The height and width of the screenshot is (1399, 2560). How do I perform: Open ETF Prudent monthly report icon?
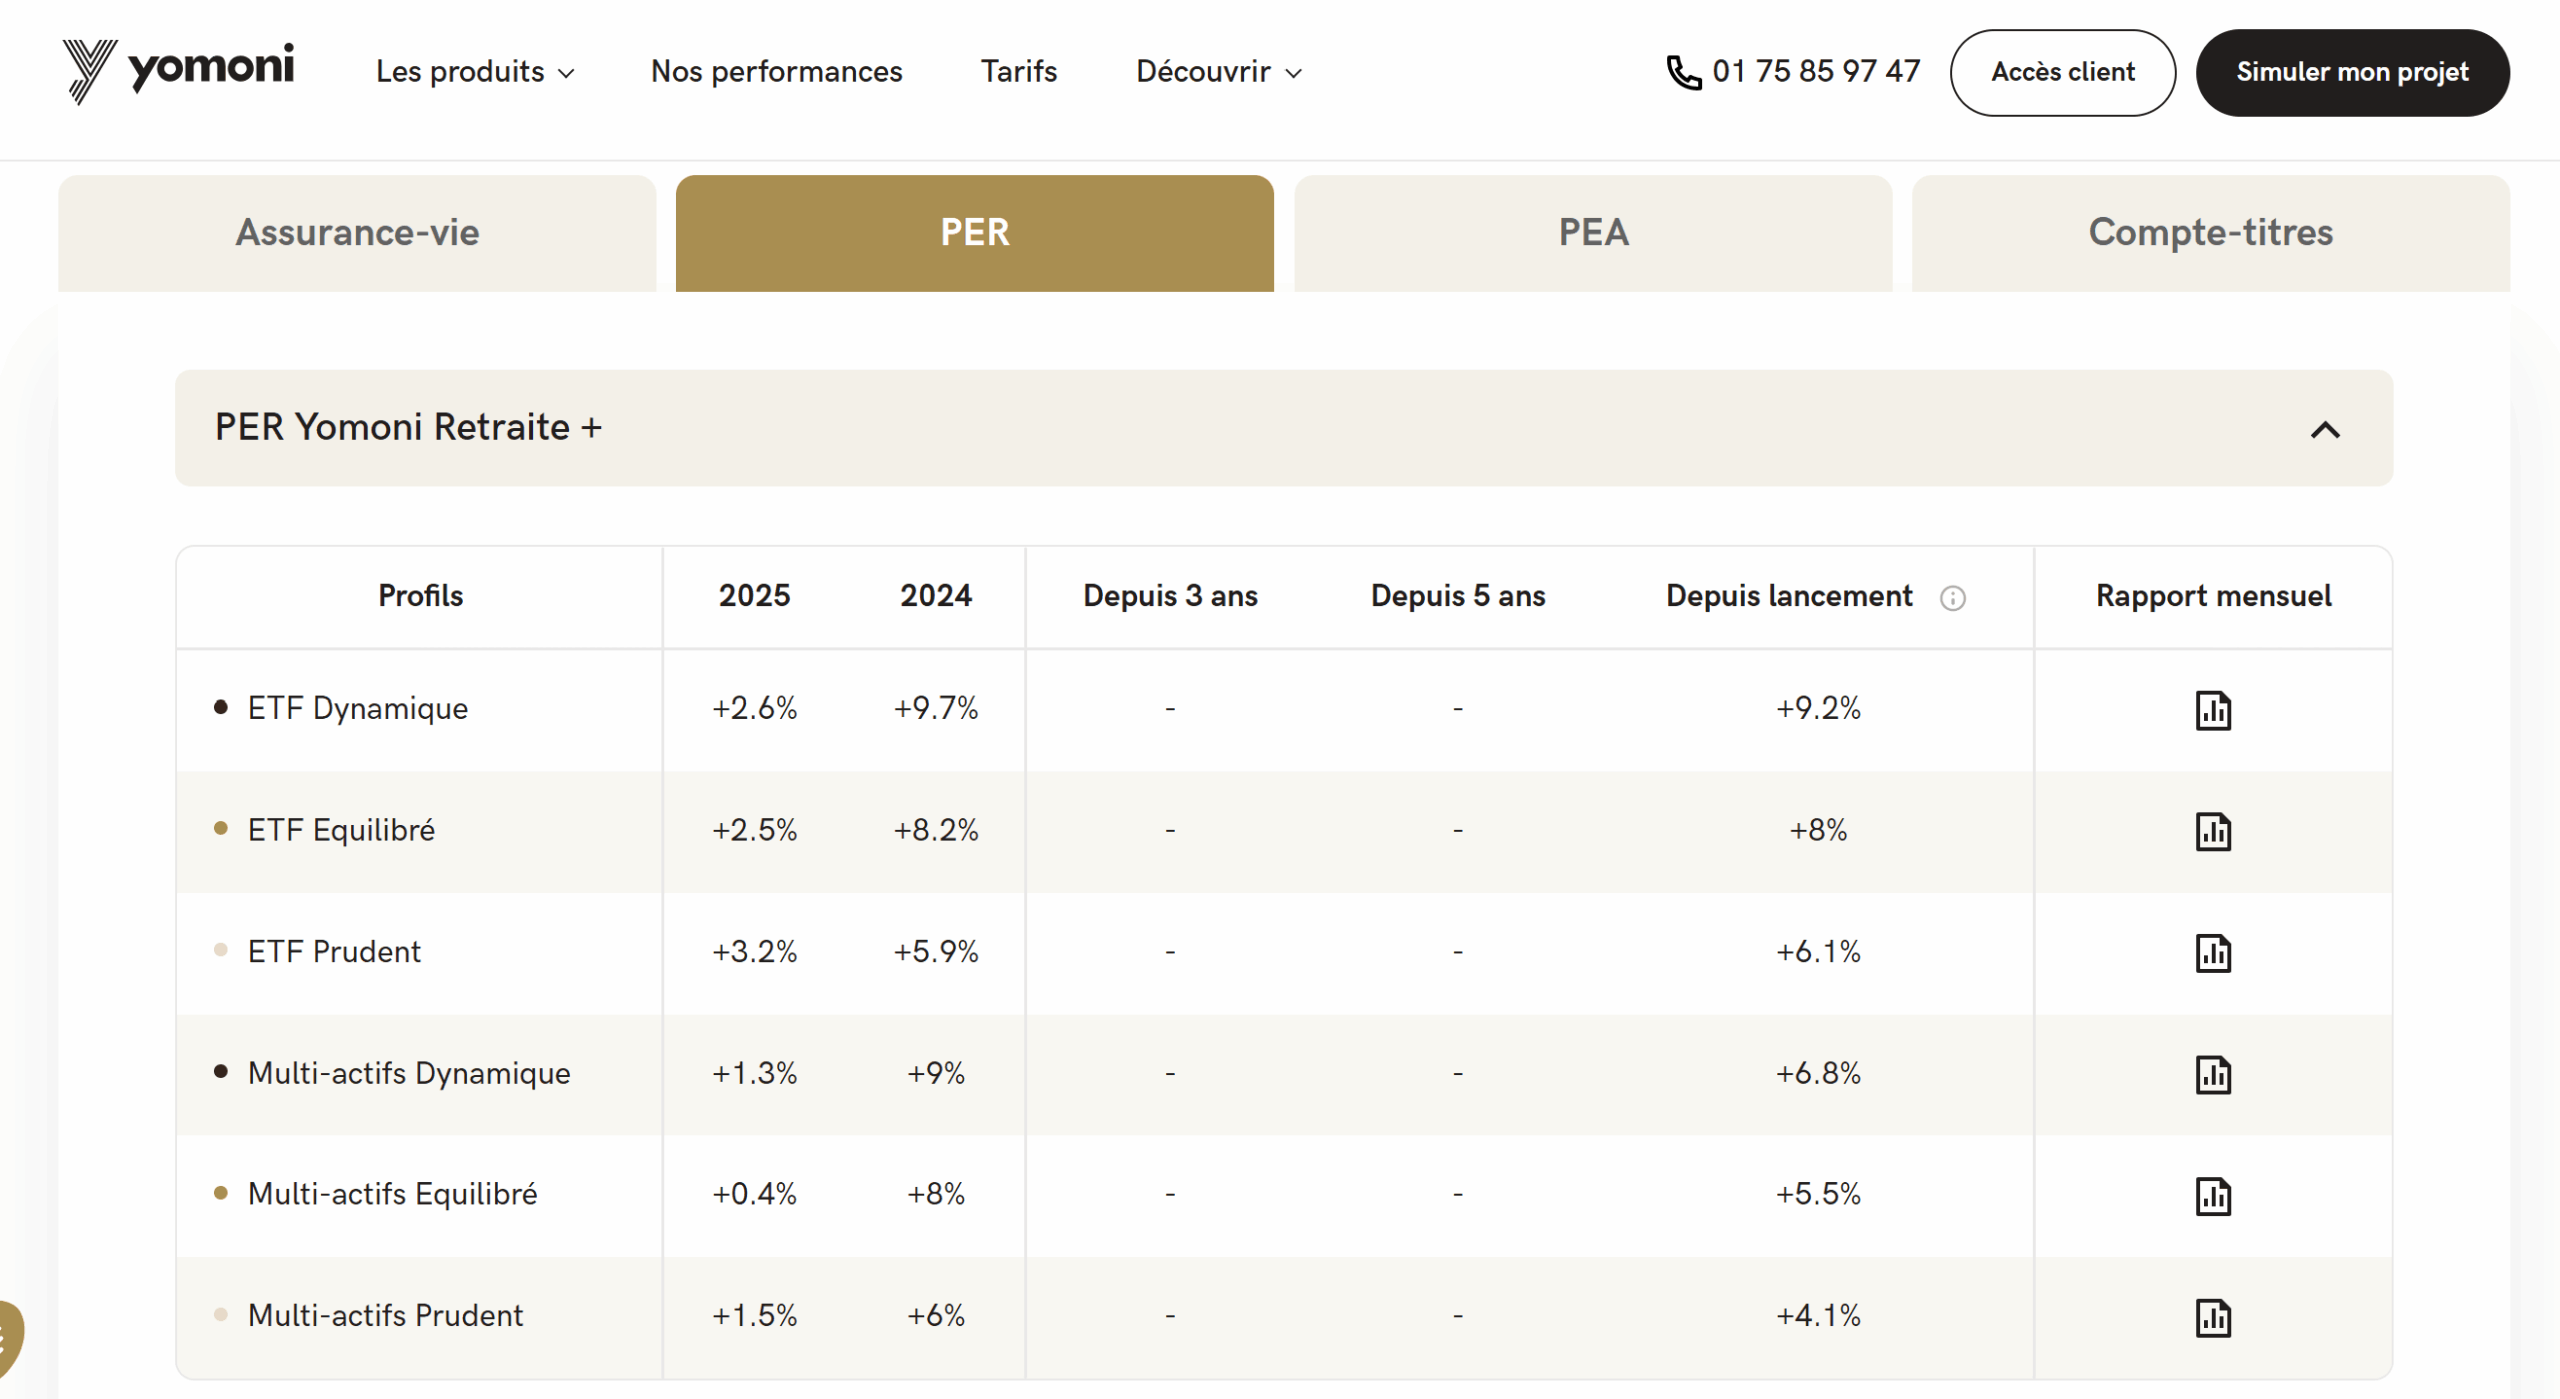(2212, 953)
